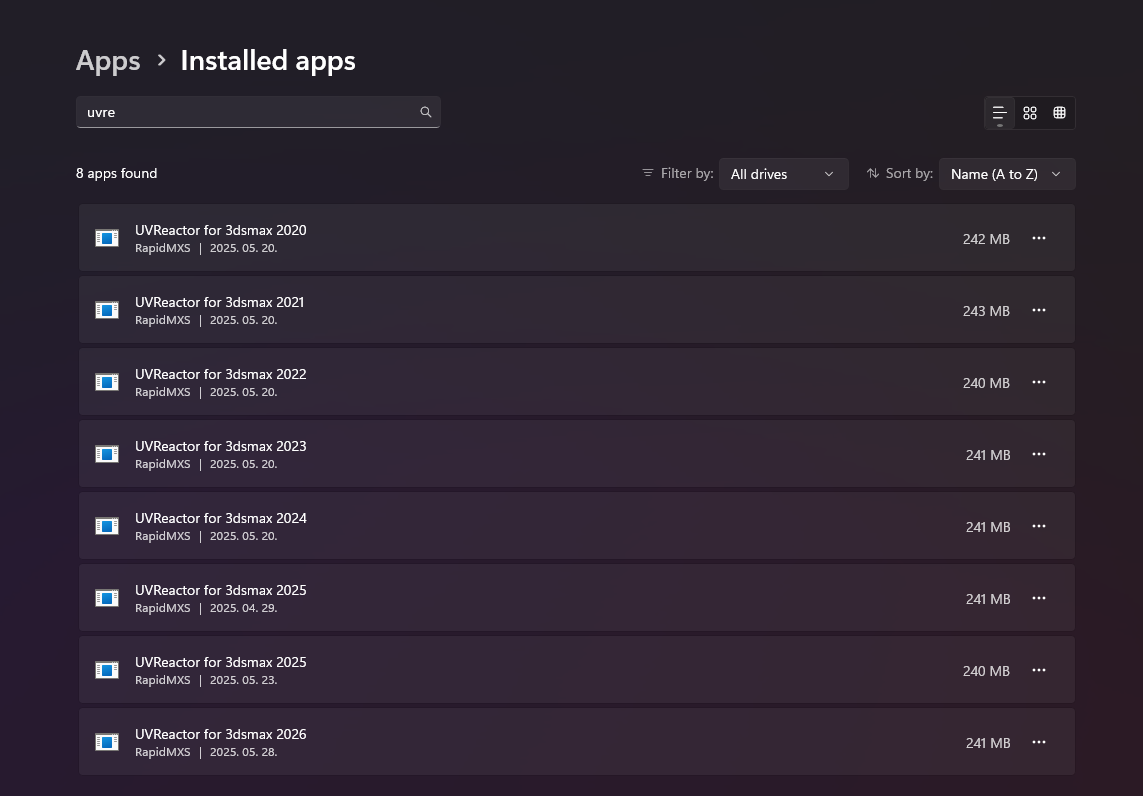Image resolution: width=1143 pixels, height=796 pixels.
Task: Select UVReactor for 3dsmax 2024 name
Action: tap(220, 518)
